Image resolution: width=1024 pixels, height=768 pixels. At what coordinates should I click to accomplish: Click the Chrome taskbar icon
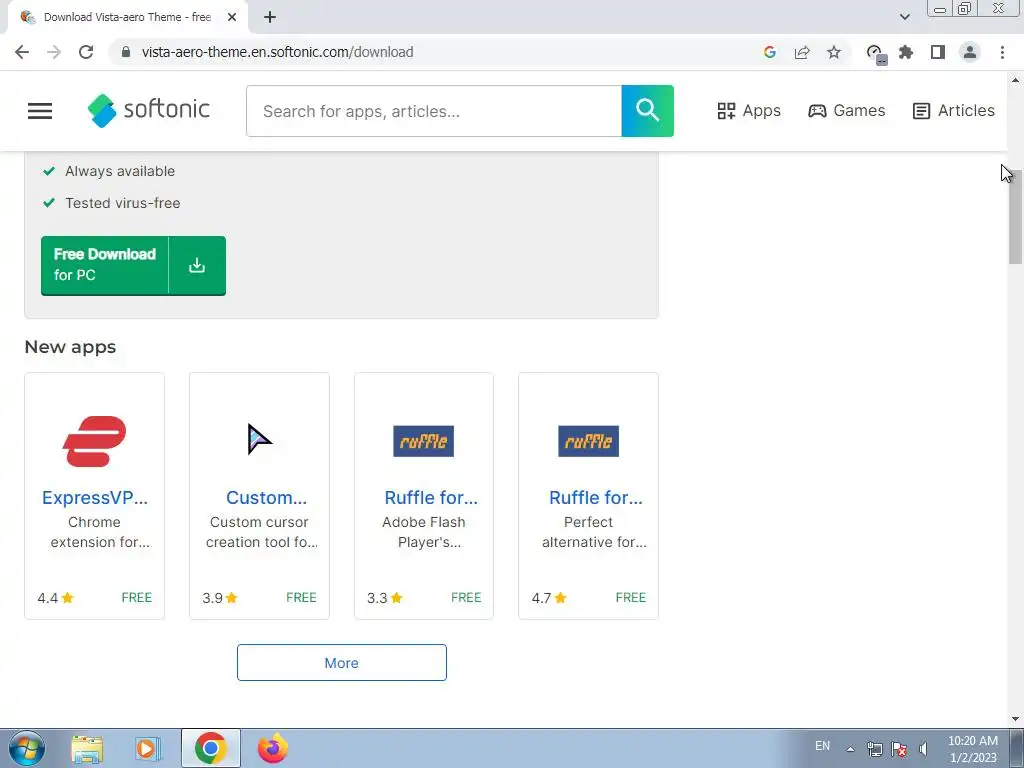210,748
